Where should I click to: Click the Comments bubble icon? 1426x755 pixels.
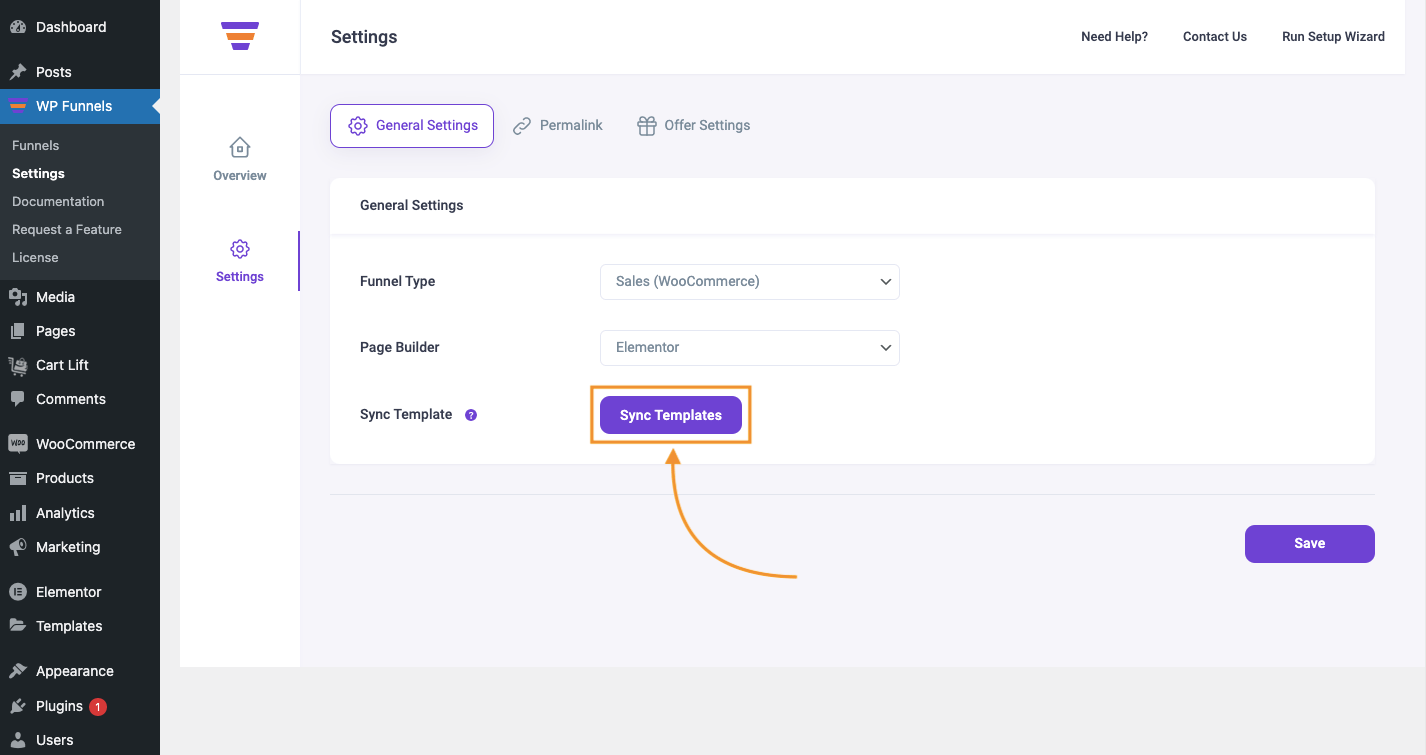(18, 399)
